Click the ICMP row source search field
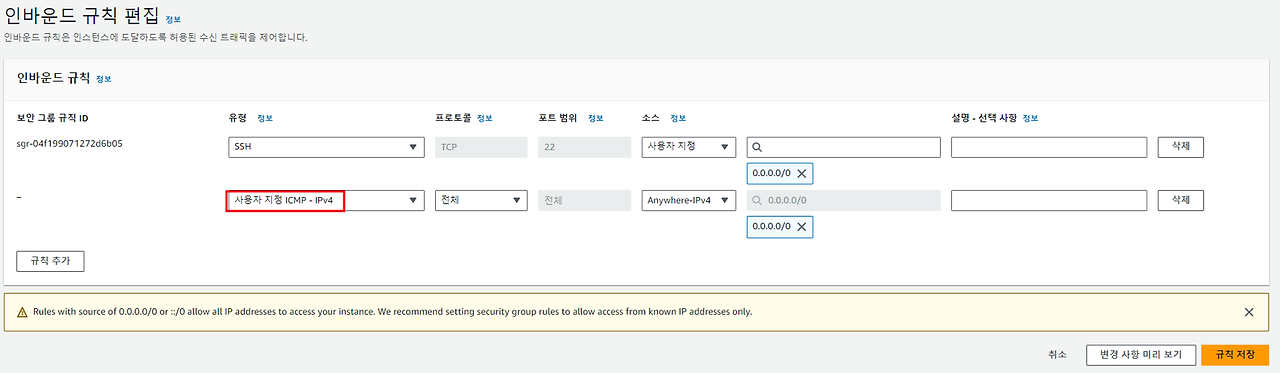1280x373 pixels. 844,200
